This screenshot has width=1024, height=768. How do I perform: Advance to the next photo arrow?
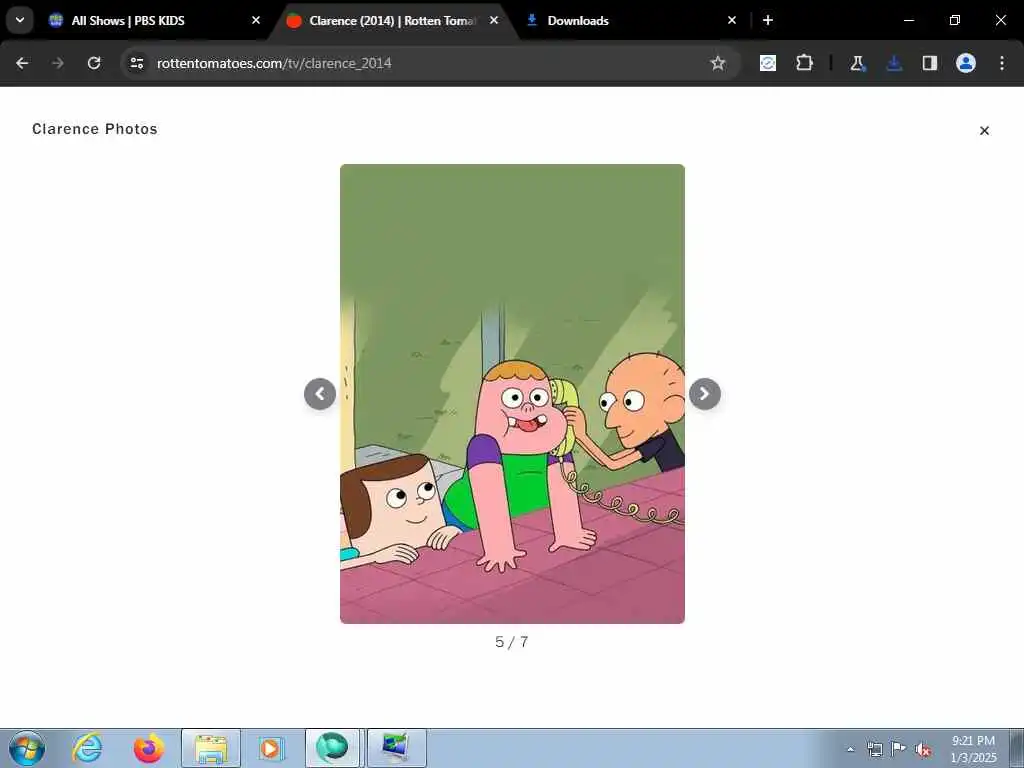705,394
